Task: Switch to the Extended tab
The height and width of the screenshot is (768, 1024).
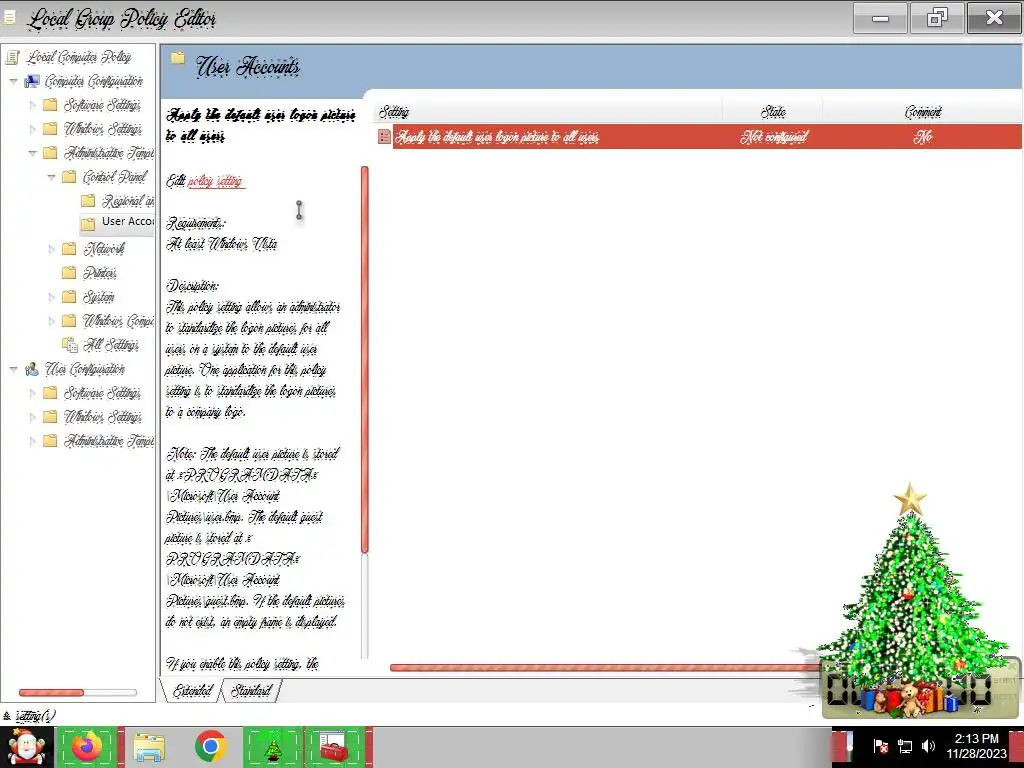Action: (x=192, y=691)
